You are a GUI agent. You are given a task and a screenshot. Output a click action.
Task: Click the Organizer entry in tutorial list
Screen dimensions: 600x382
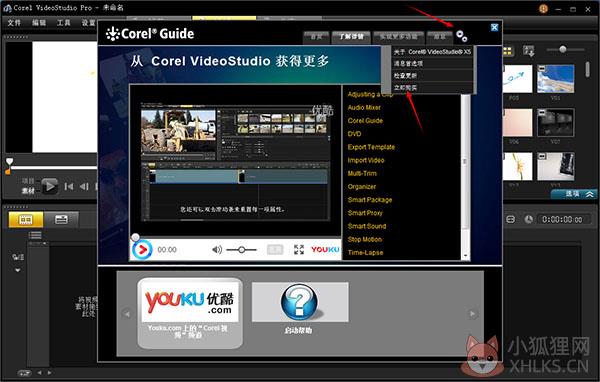point(362,187)
